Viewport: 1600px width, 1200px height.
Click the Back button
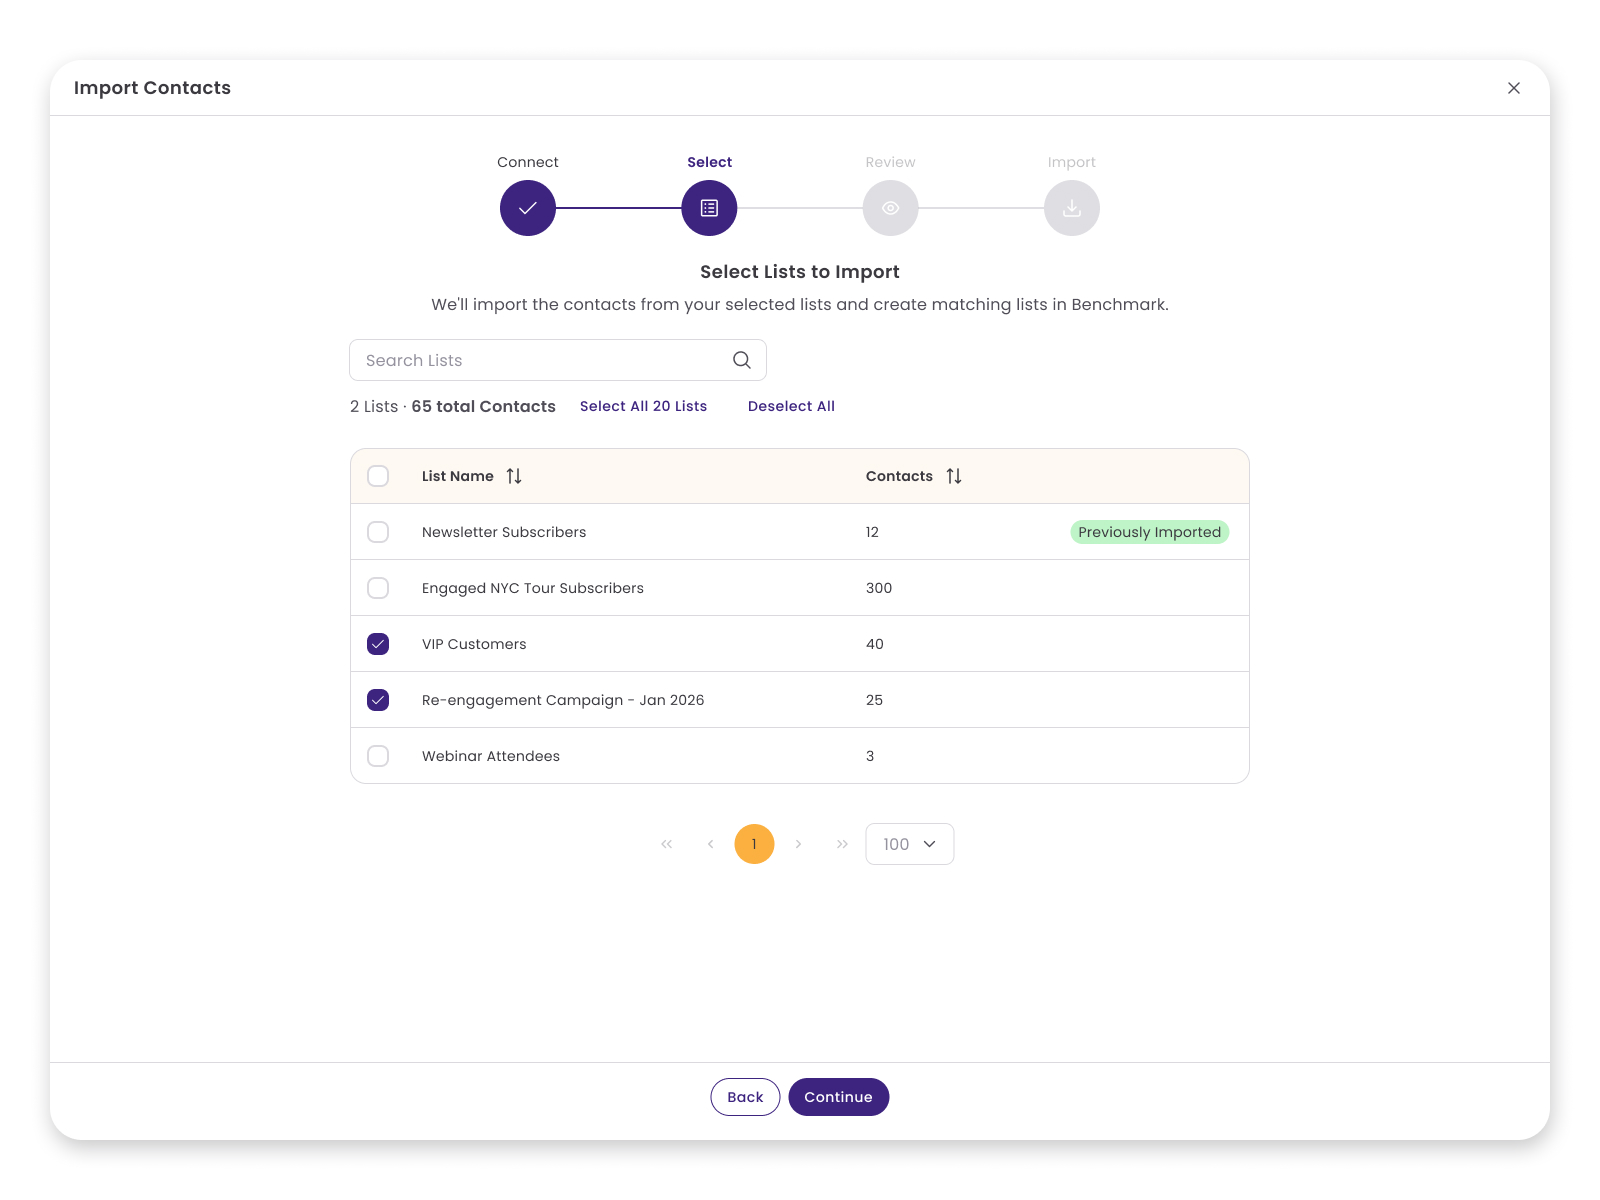[745, 1097]
